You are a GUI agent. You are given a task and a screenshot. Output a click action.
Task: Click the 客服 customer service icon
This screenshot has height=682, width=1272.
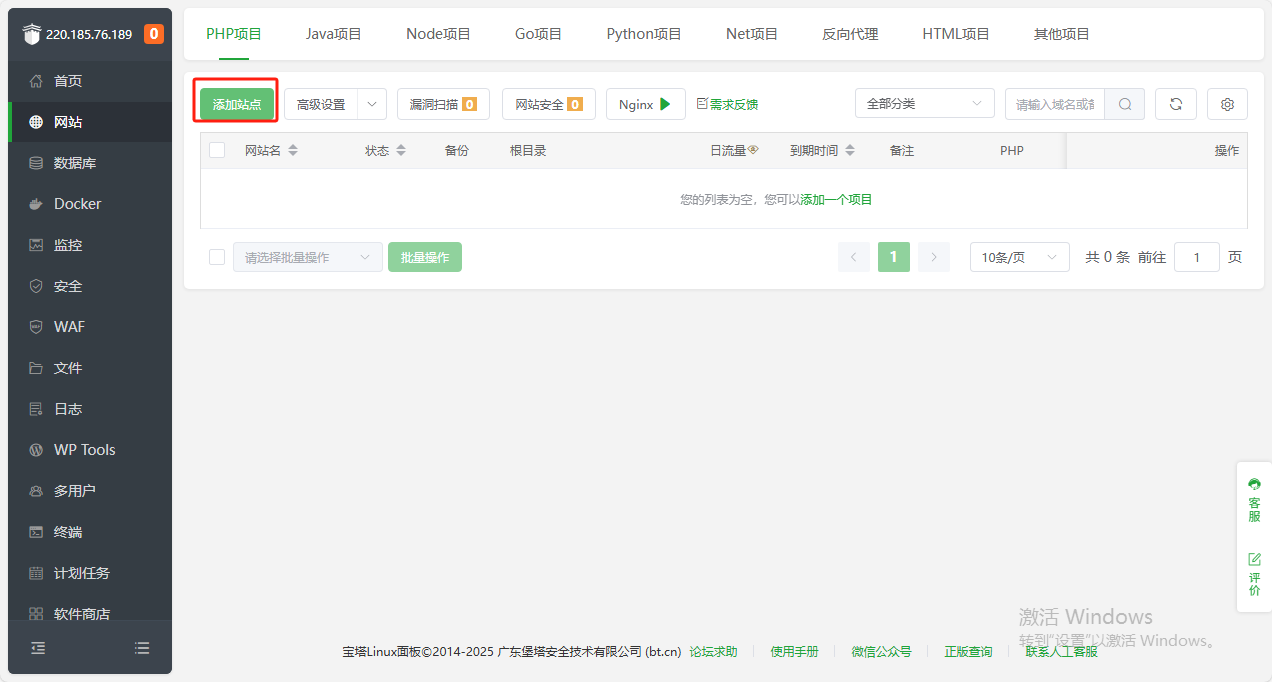1254,485
